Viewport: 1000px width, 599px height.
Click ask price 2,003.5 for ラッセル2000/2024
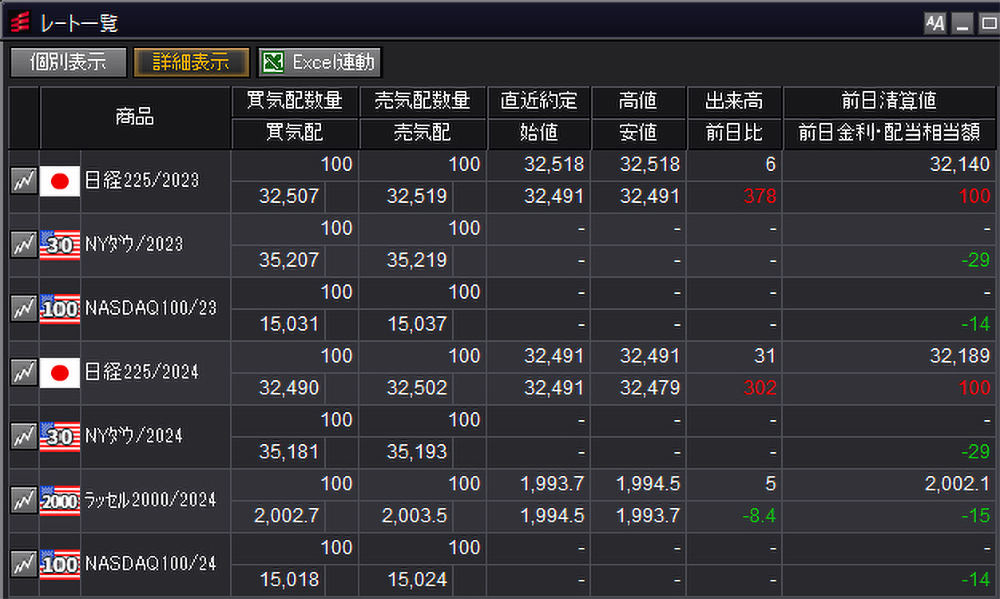point(415,515)
